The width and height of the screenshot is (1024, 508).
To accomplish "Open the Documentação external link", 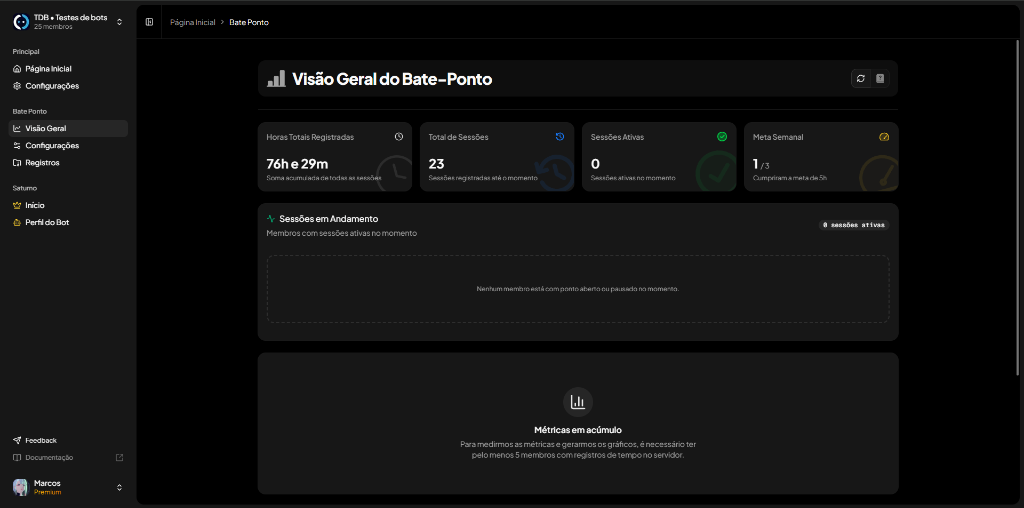I will tap(68, 457).
